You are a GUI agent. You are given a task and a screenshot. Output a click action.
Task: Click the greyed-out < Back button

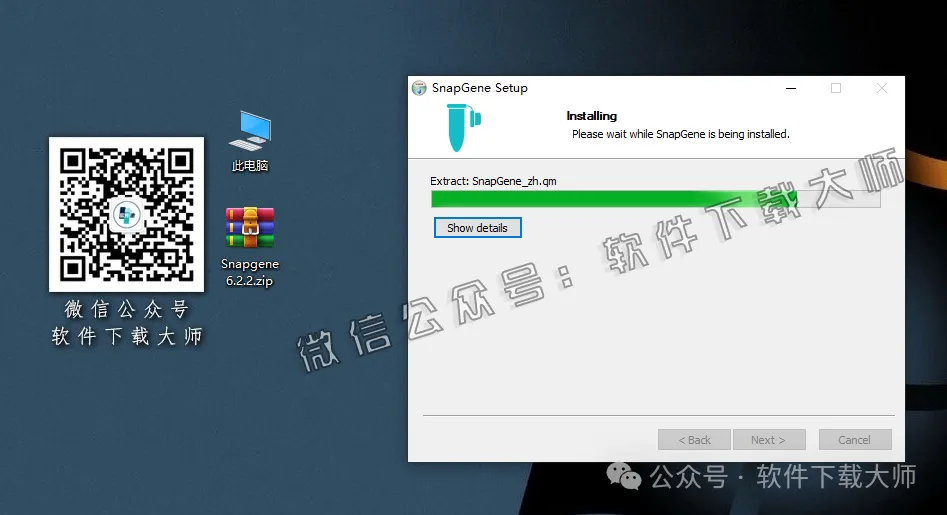coord(694,440)
